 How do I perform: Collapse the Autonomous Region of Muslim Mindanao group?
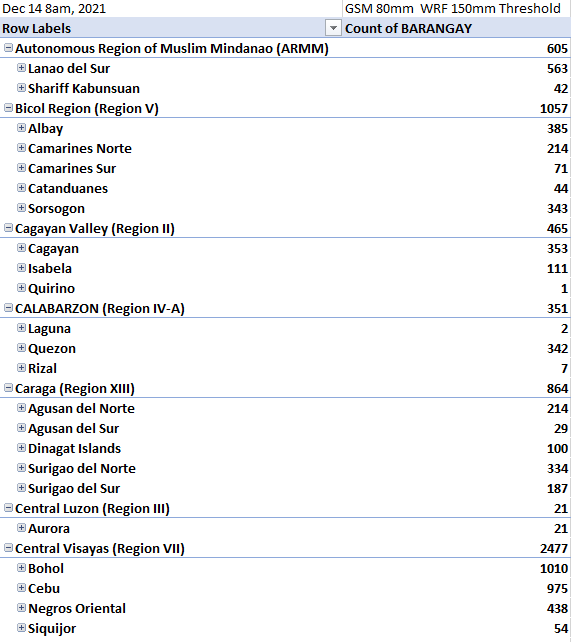(x=8, y=48)
